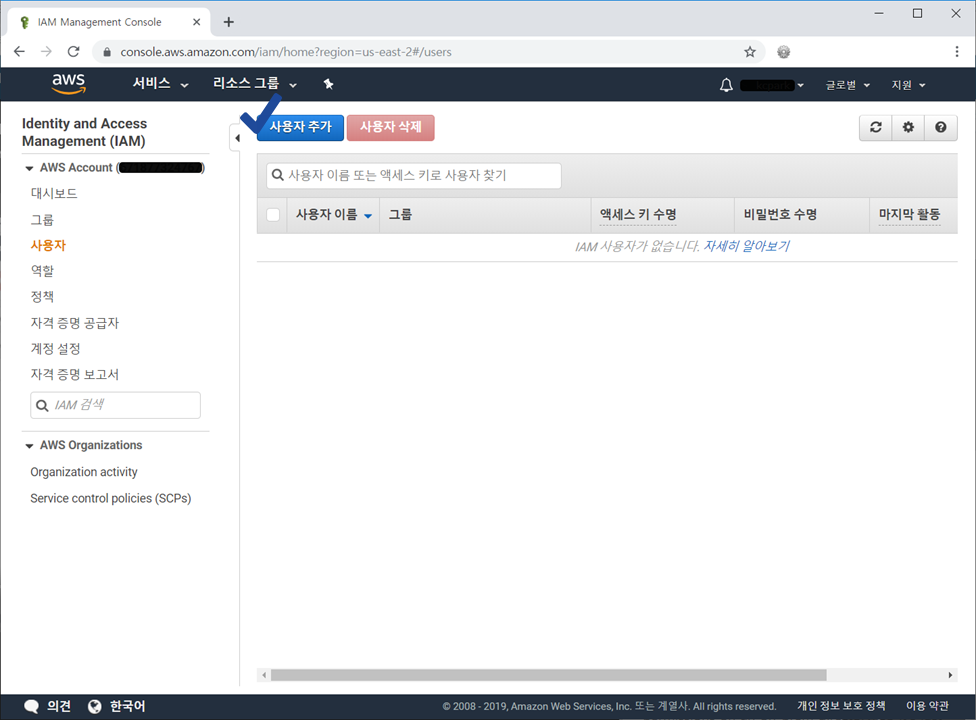Viewport: 976px width, 720px height.
Task: Sort by 사용자 이름 column arrow
Action: pos(368,216)
